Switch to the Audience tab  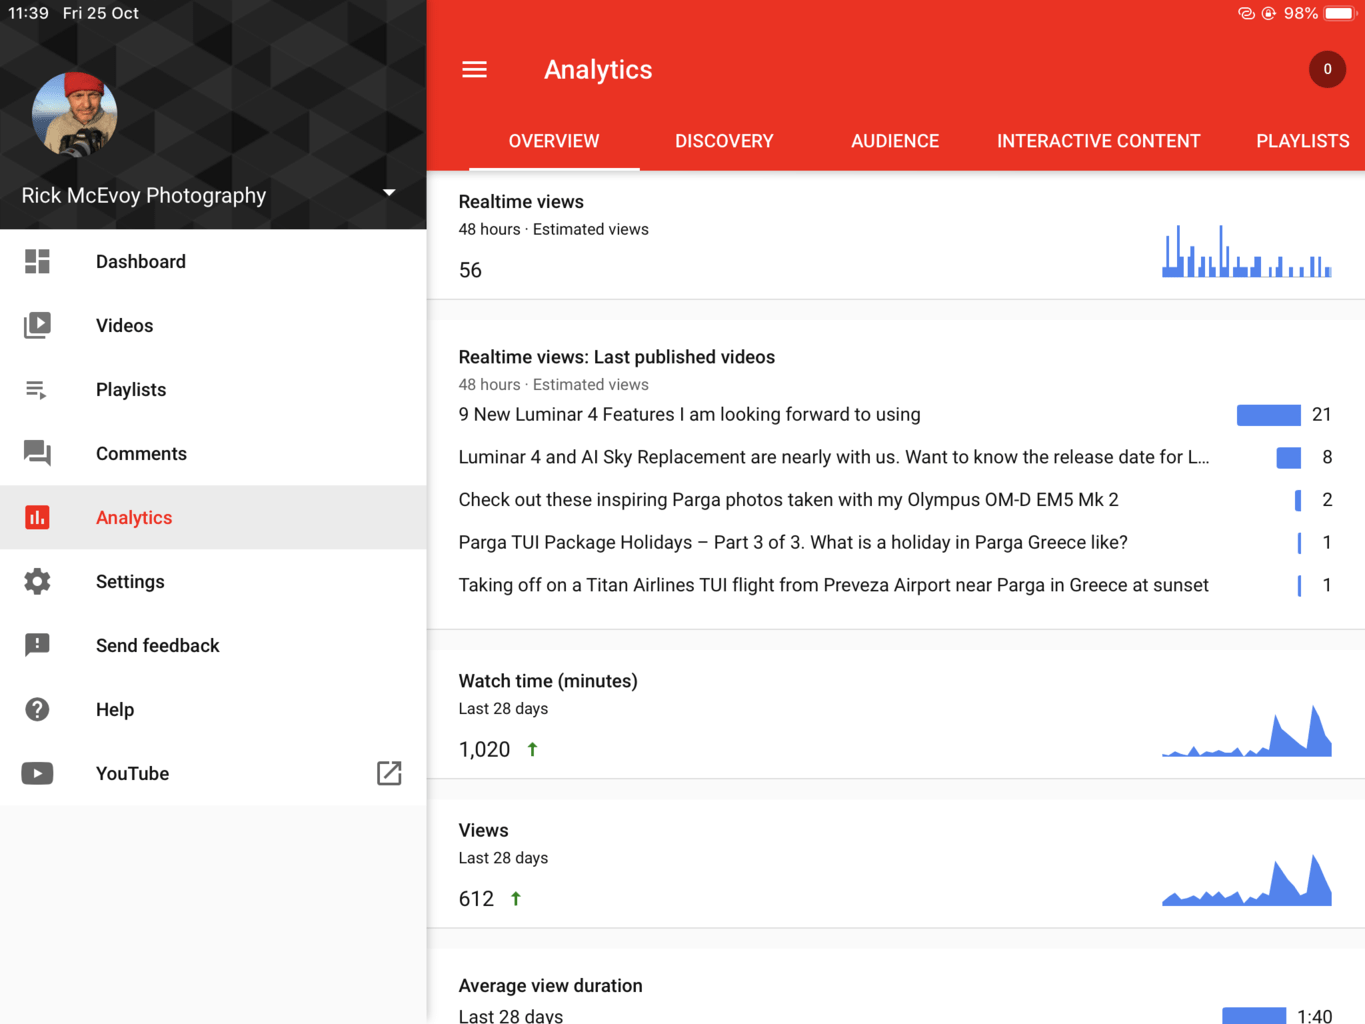pyautogui.click(x=895, y=141)
